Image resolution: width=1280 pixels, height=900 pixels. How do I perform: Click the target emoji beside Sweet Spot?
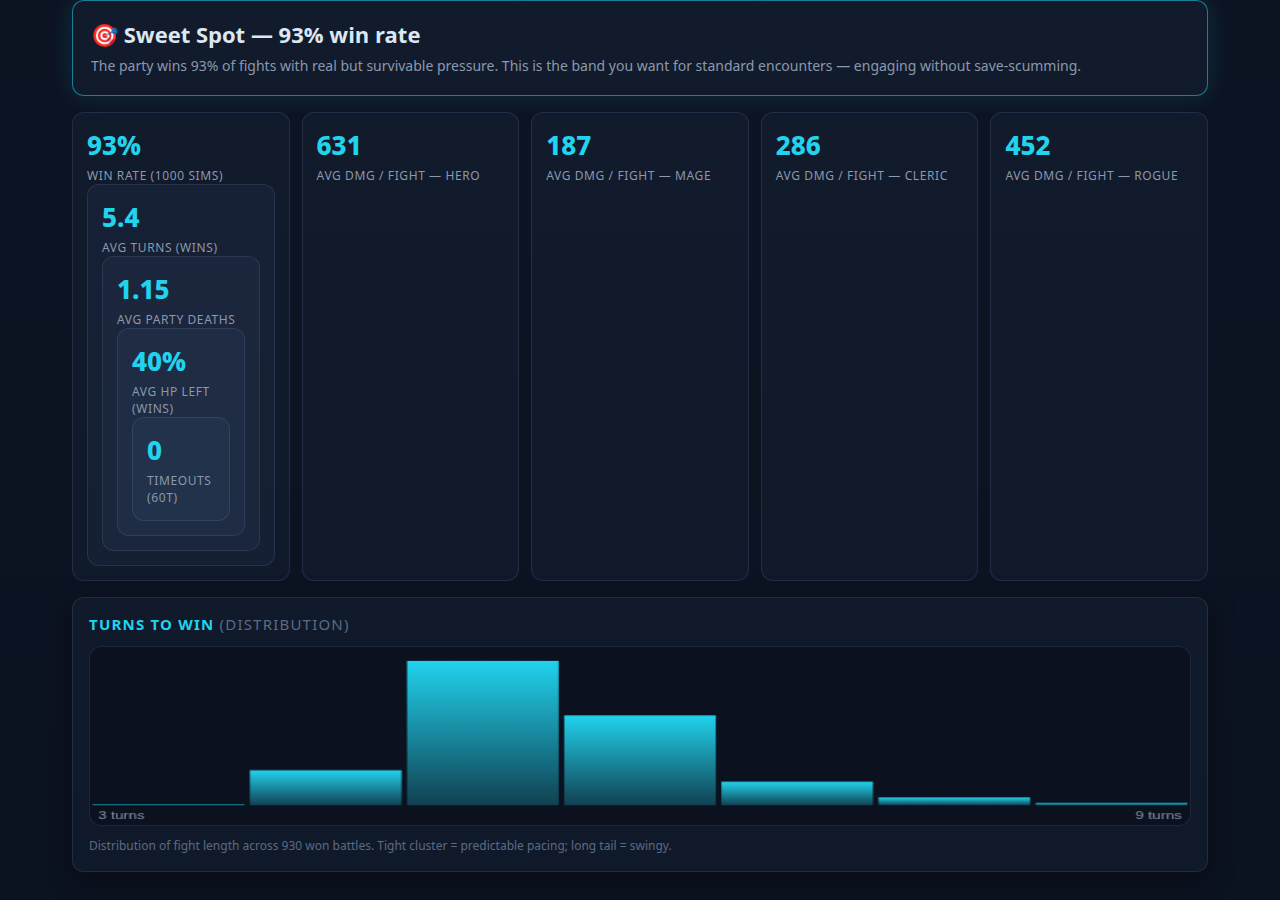104,36
